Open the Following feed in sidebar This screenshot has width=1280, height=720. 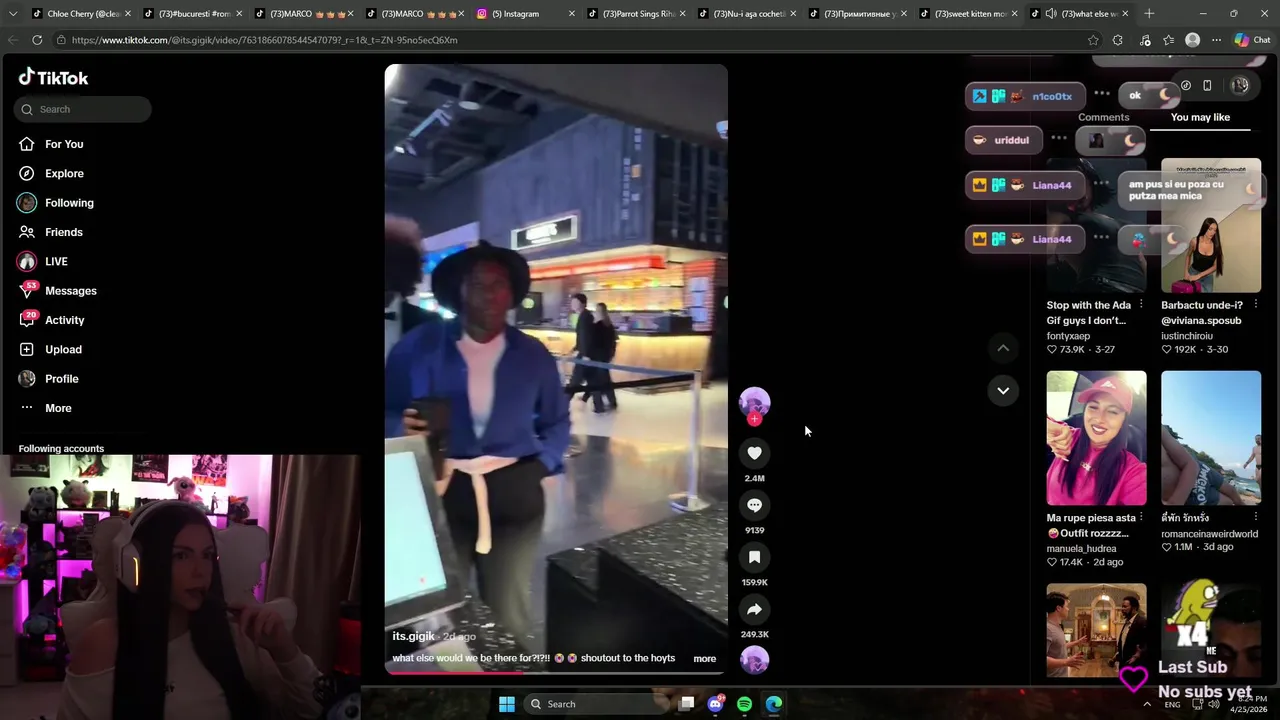(x=69, y=203)
